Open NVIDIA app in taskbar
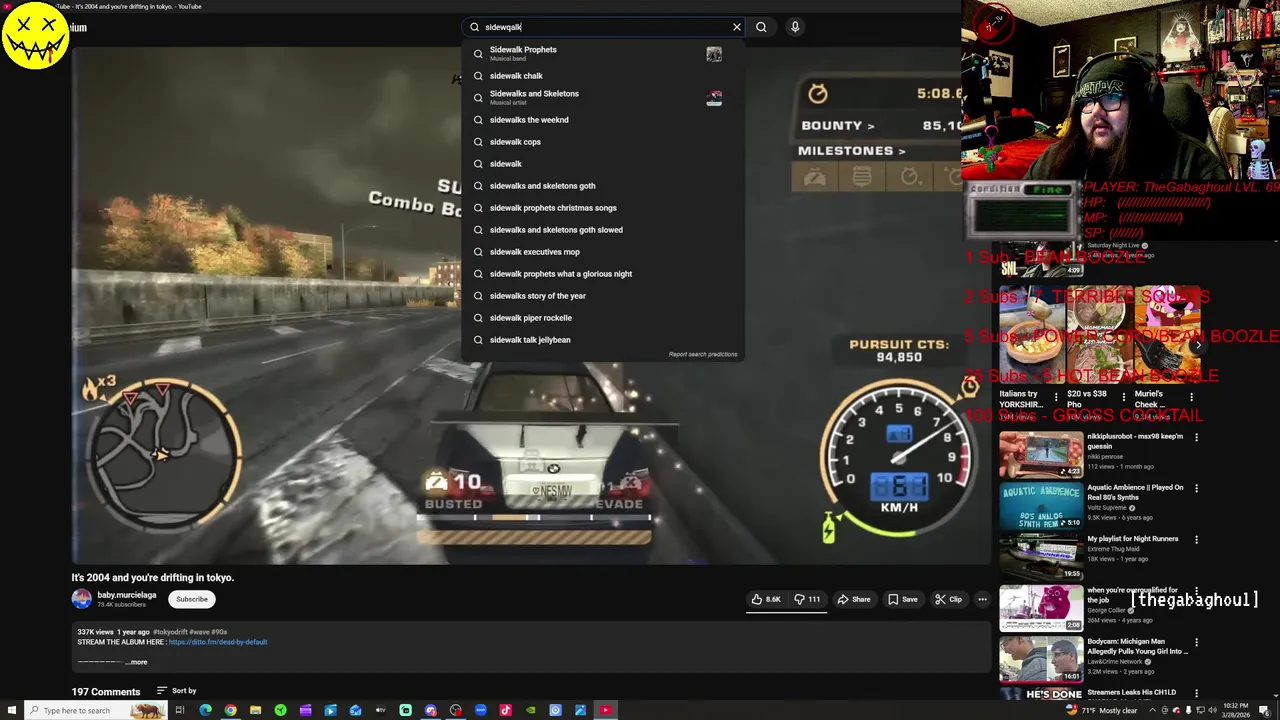The height and width of the screenshot is (720, 1280). point(530,710)
